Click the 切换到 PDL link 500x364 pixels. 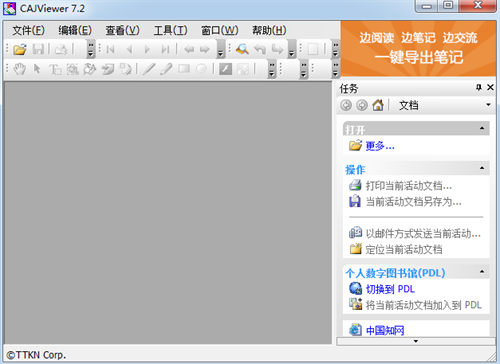click(x=390, y=289)
